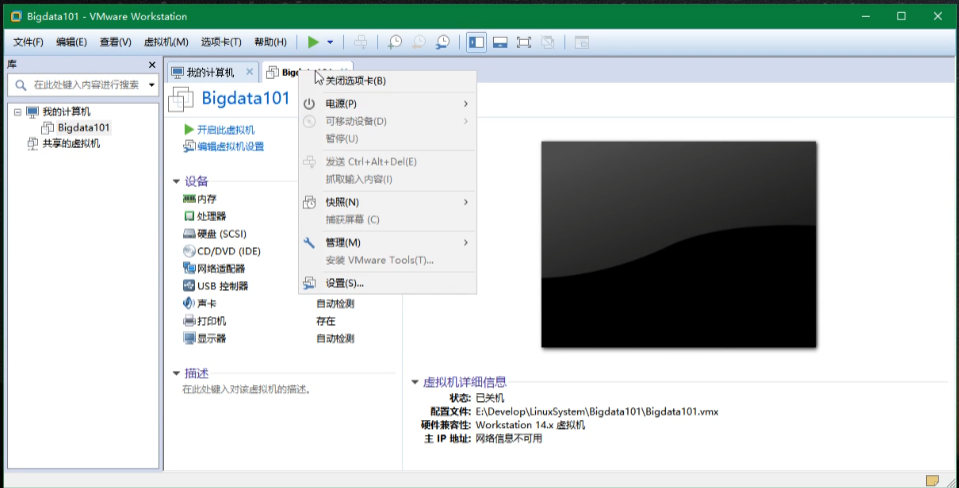Open the 电源(P) submenu
The image size is (959, 488).
pos(387,104)
